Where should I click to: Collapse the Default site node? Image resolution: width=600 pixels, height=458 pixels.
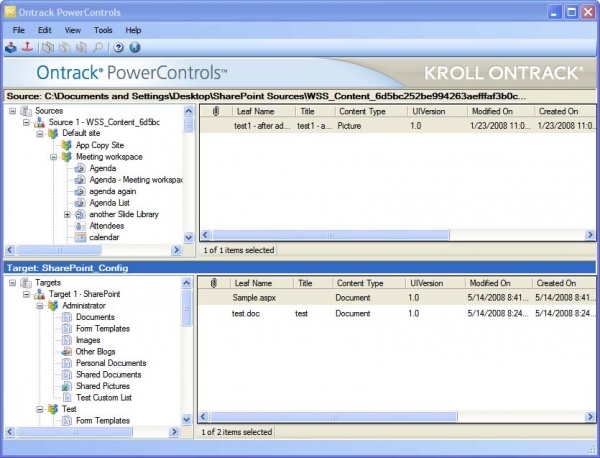[40, 134]
